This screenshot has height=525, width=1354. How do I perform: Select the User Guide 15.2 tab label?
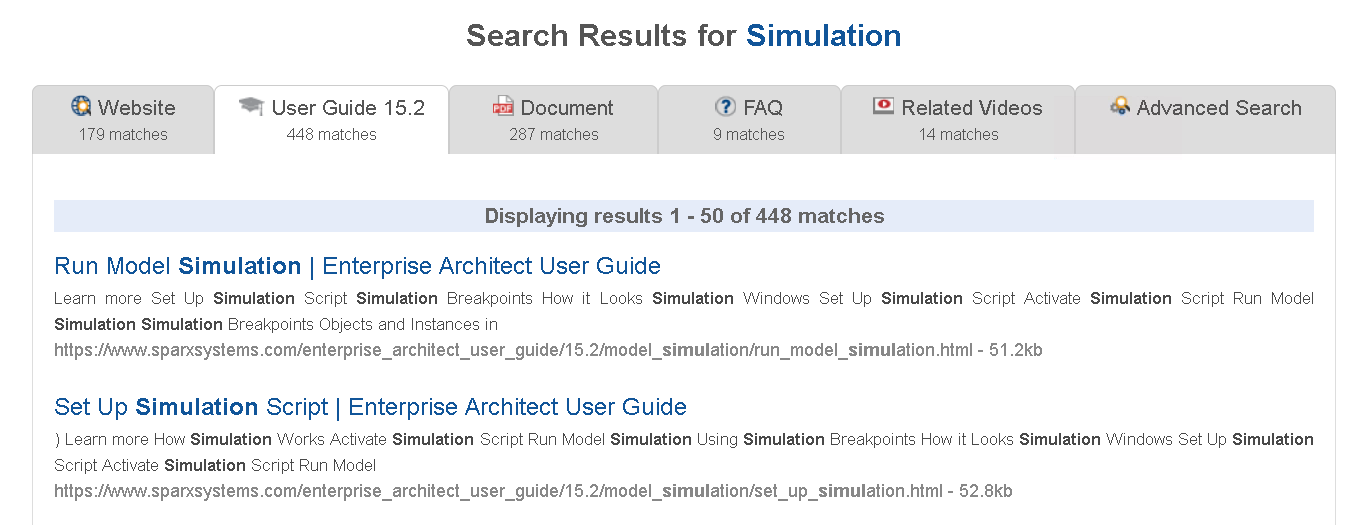click(x=348, y=108)
